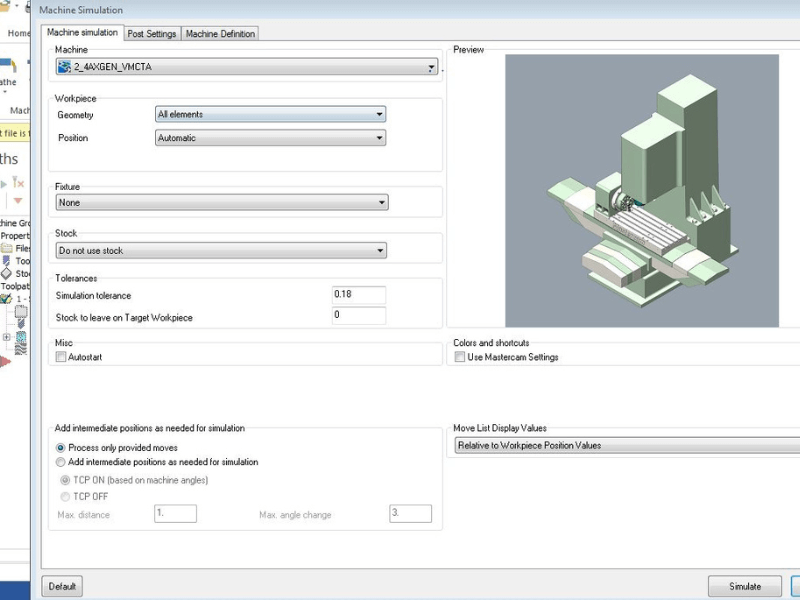
Task: Click the red insert arrow in Toolpaths tree
Action: pos(4,362)
